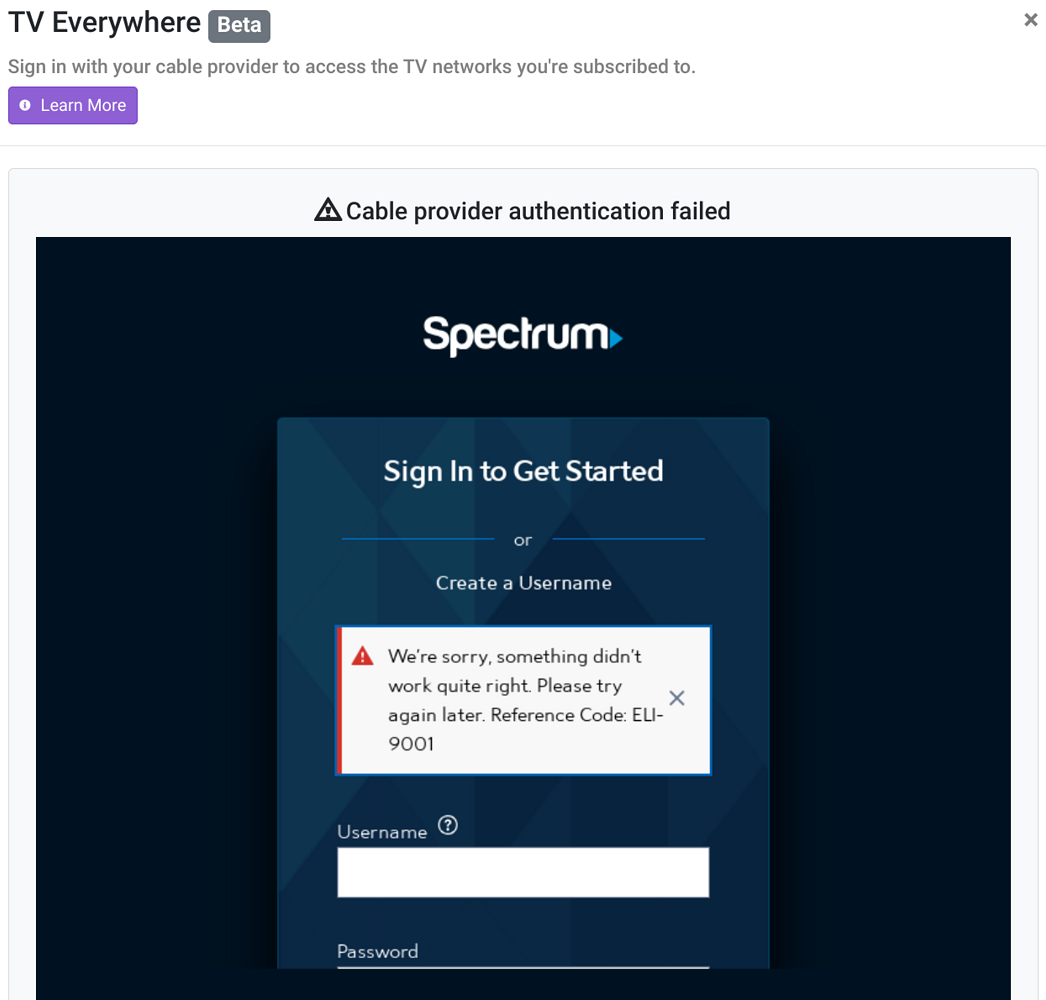Select the Password field label

coord(378,951)
